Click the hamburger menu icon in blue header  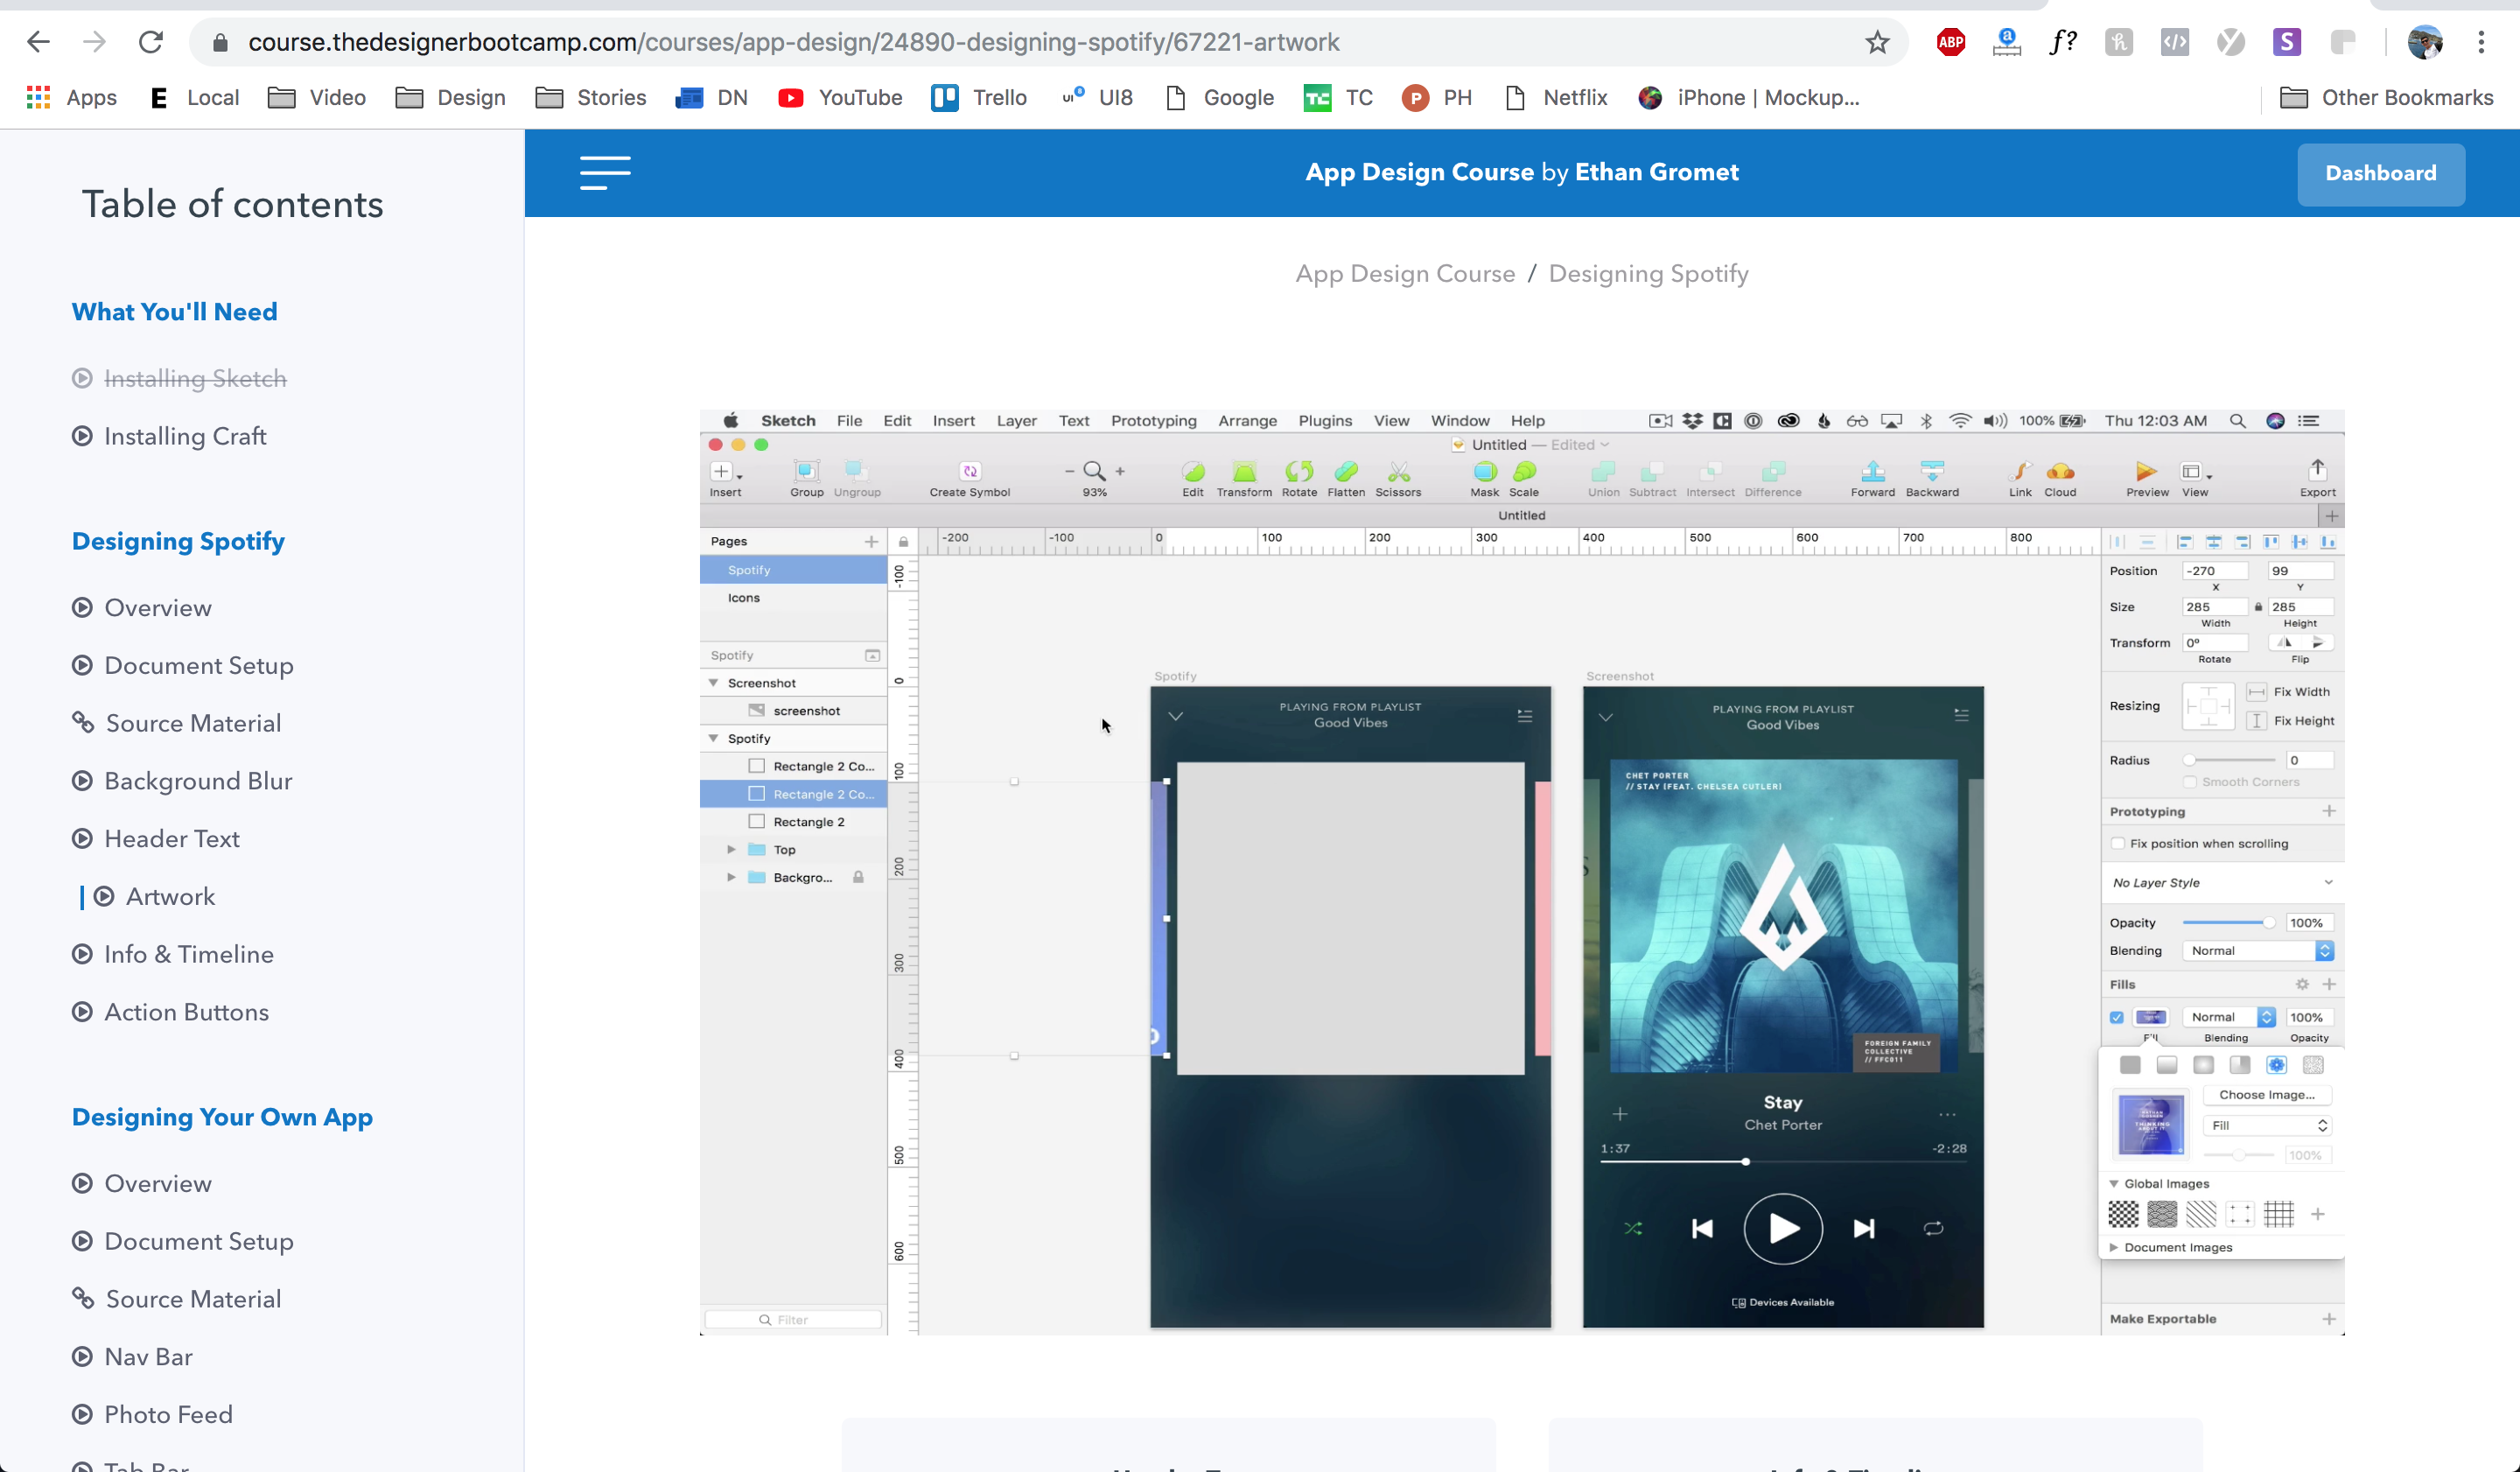(605, 173)
